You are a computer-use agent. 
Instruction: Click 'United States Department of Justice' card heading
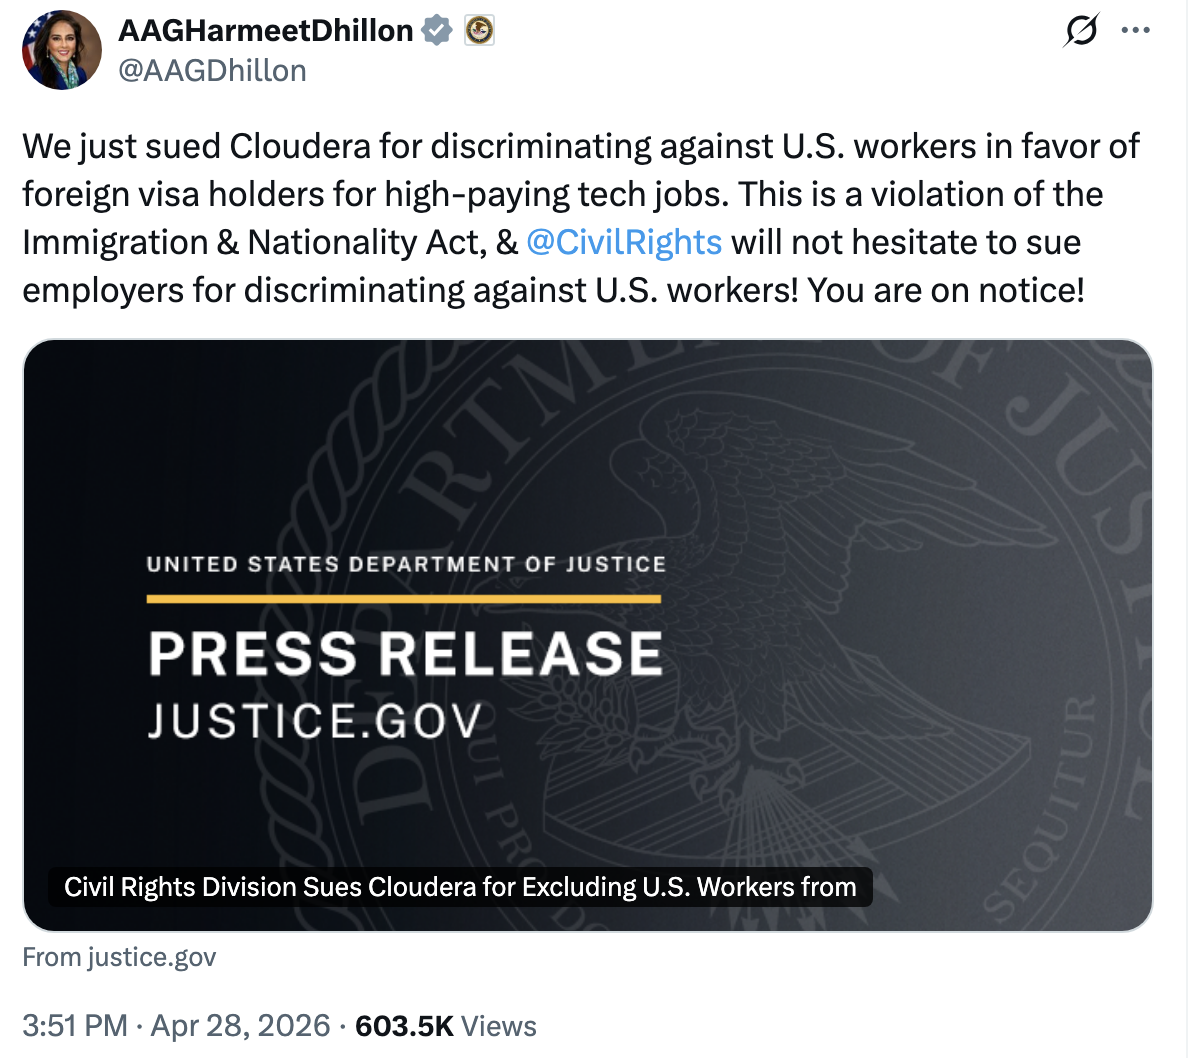point(407,564)
